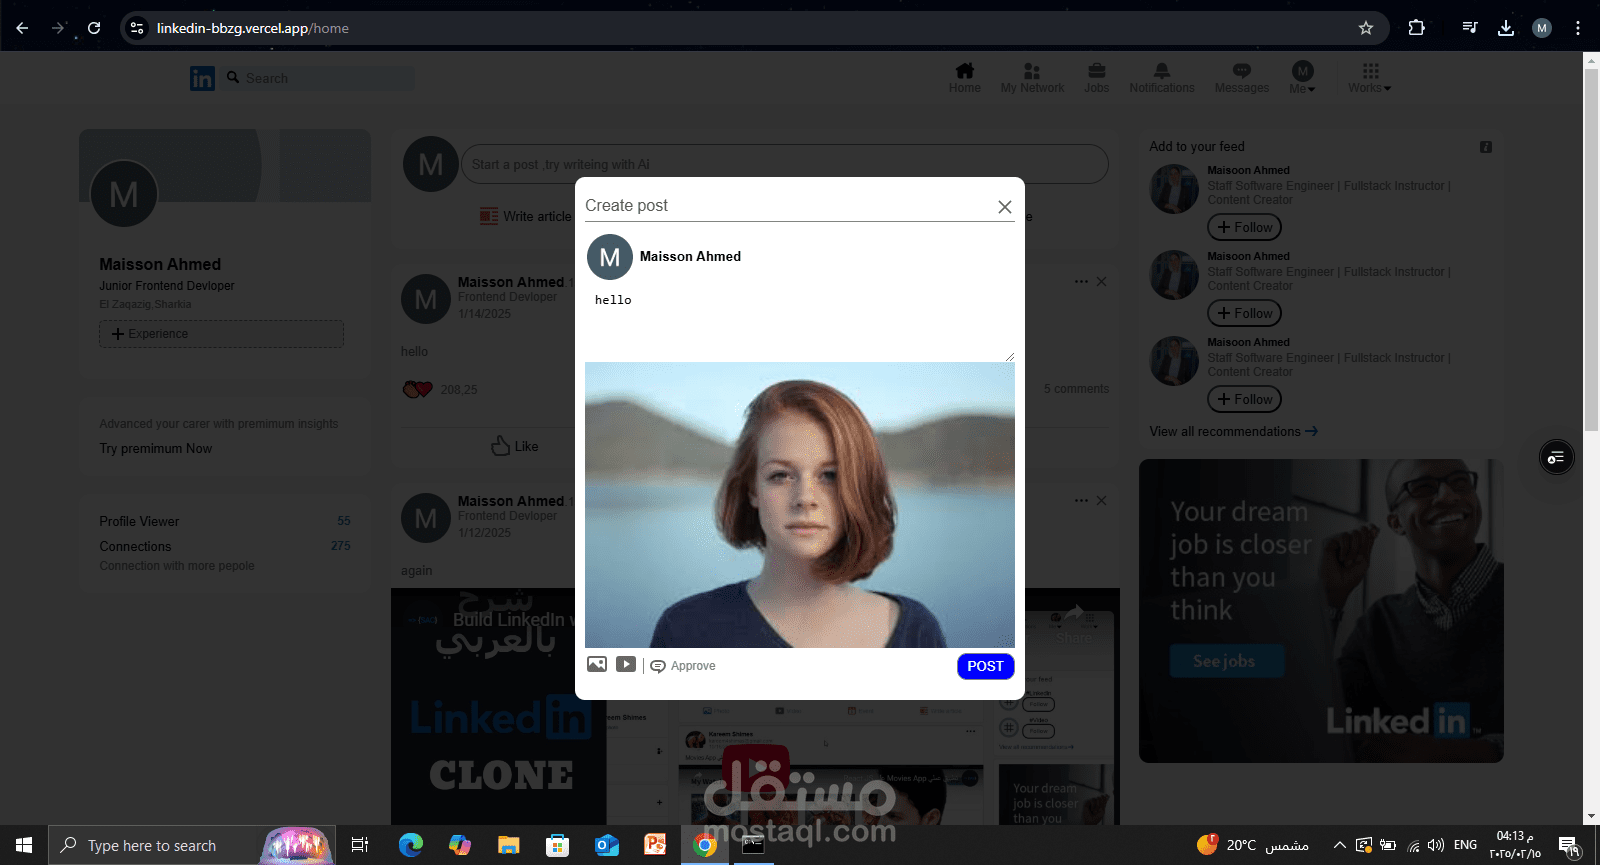Choose Write article option
The width and height of the screenshot is (1600, 865).
pyautogui.click(x=525, y=216)
